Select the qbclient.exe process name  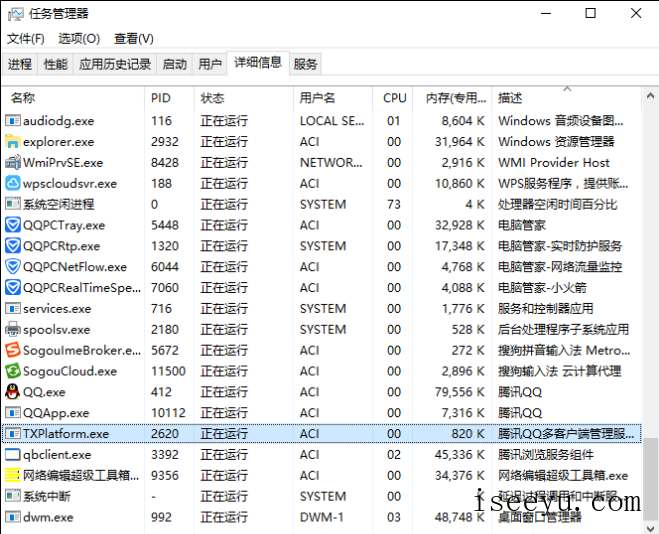click(x=57, y=455)
